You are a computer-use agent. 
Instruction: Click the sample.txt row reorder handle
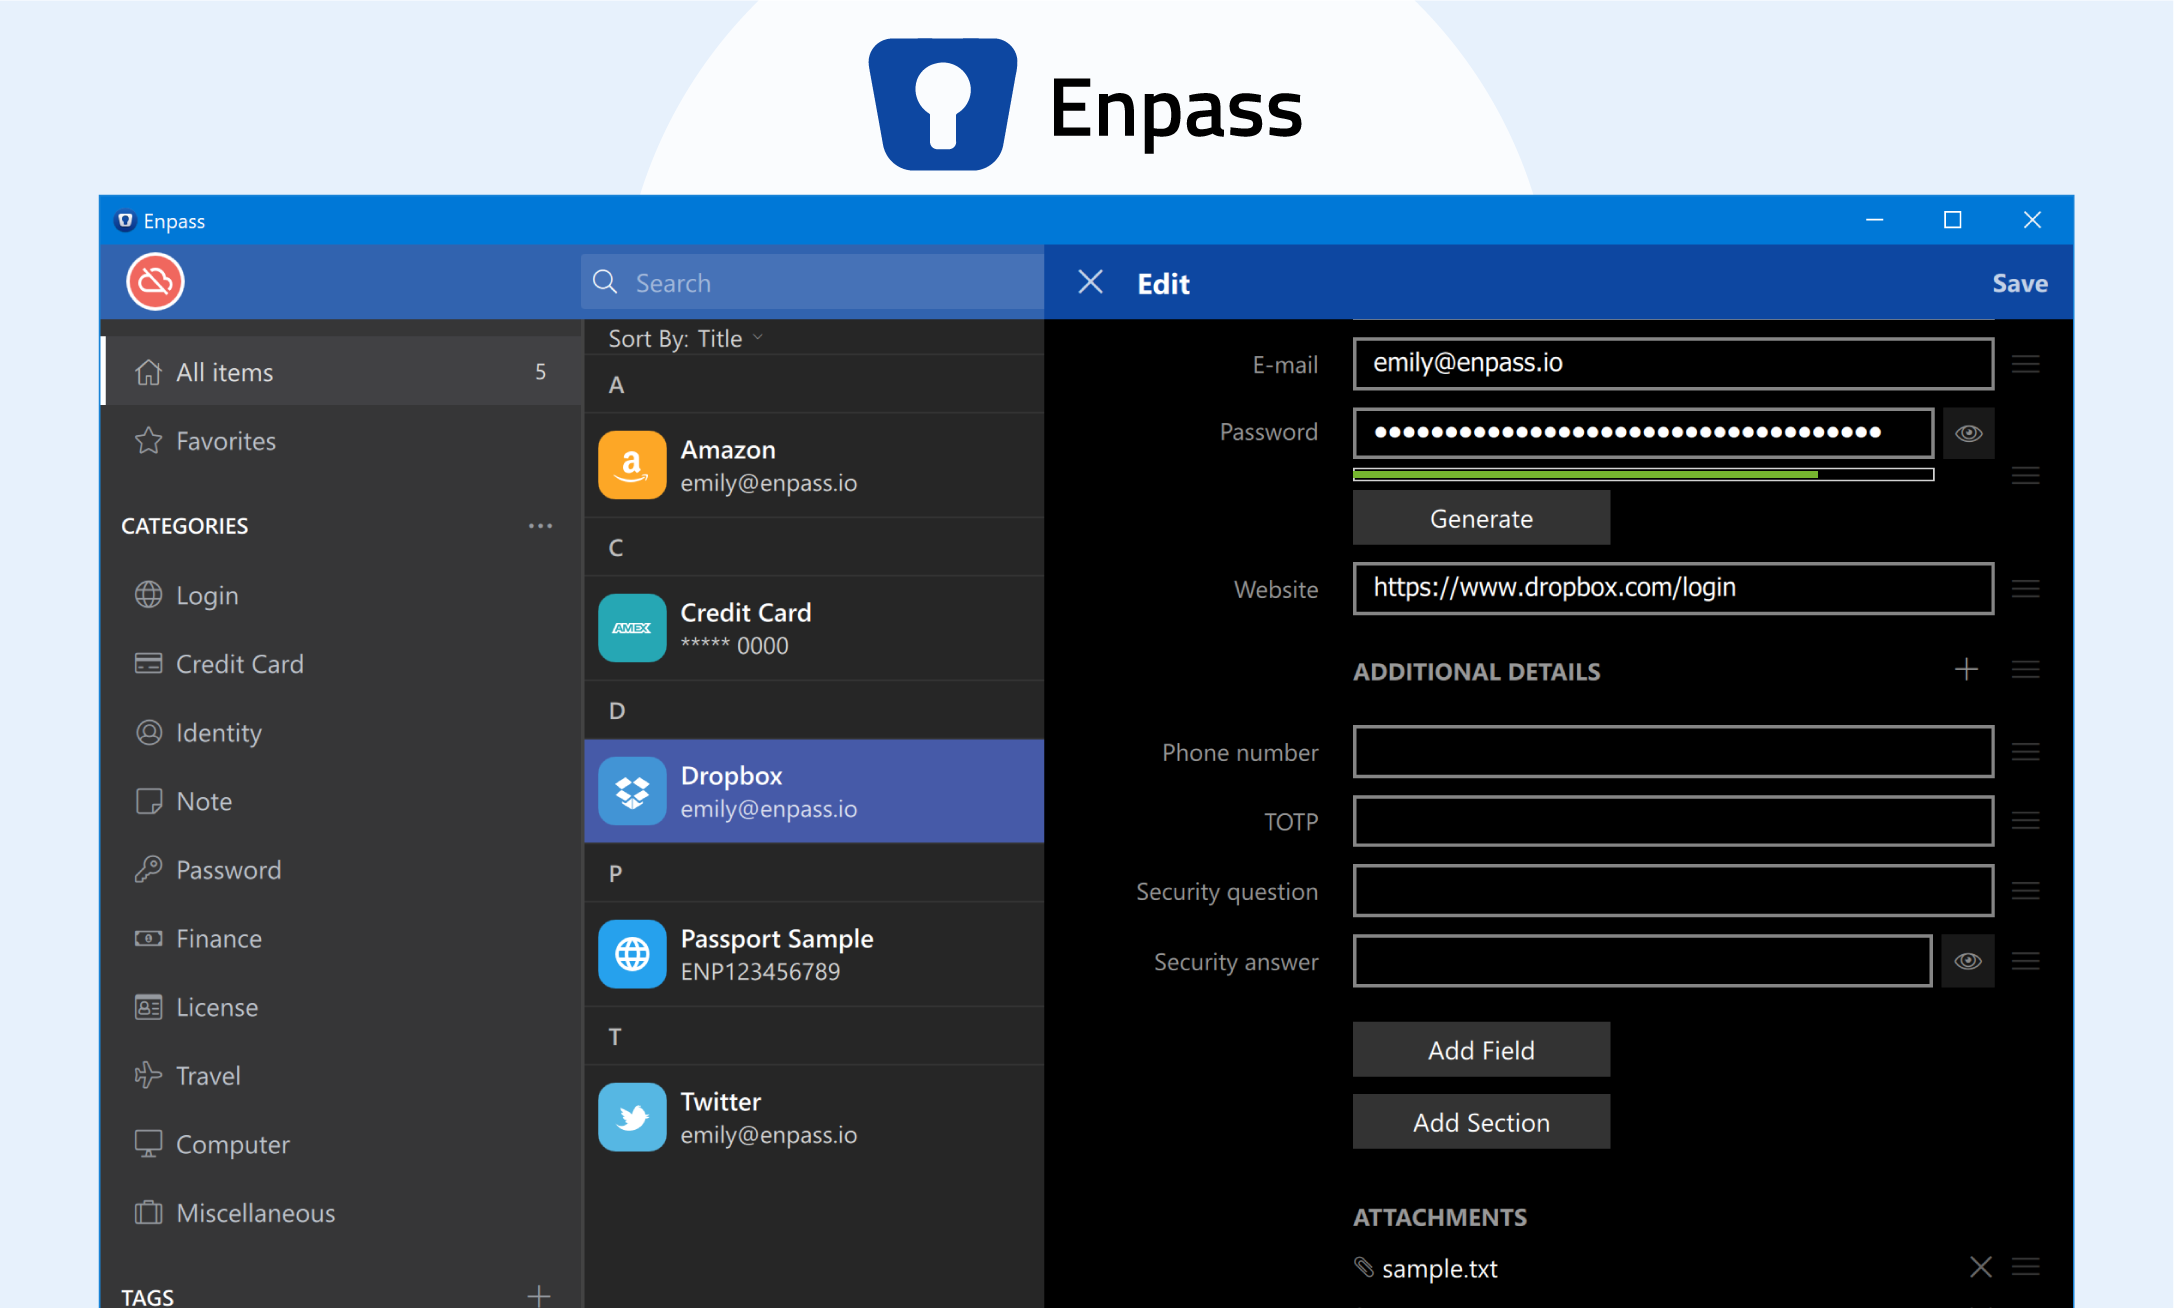click(2026, 1267)
